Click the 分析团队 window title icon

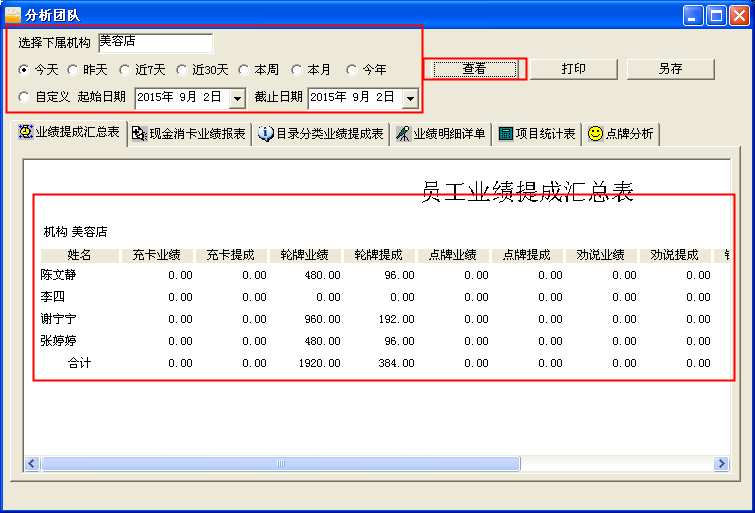[13, 15]
